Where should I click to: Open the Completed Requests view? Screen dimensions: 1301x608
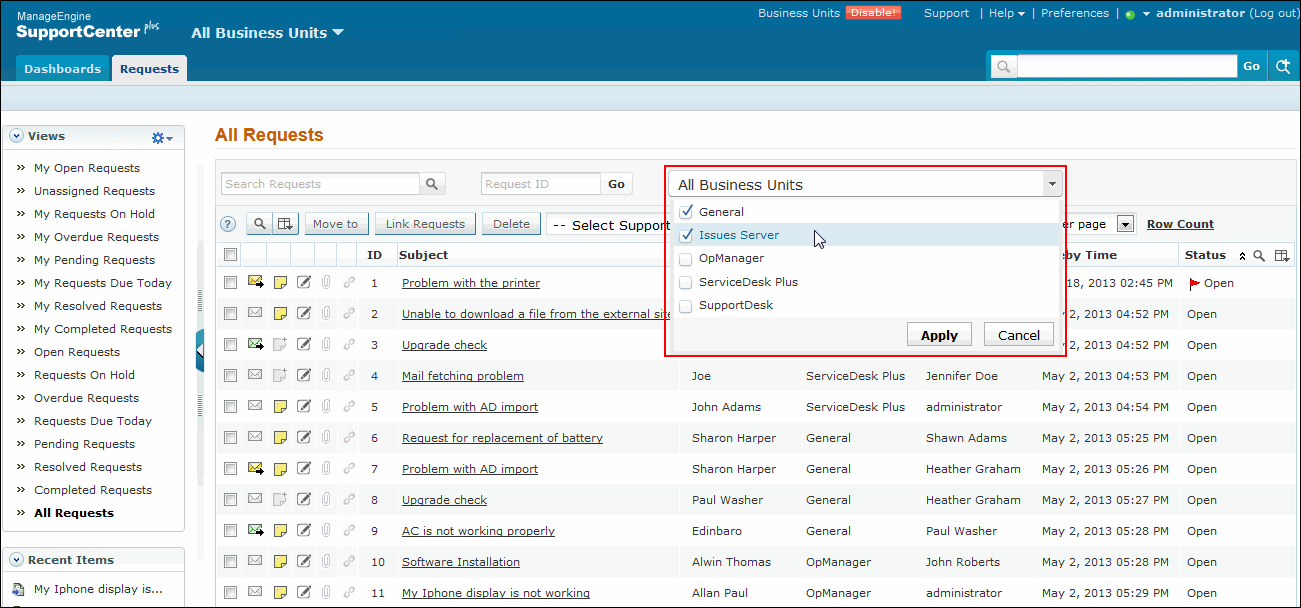point(93,490)
